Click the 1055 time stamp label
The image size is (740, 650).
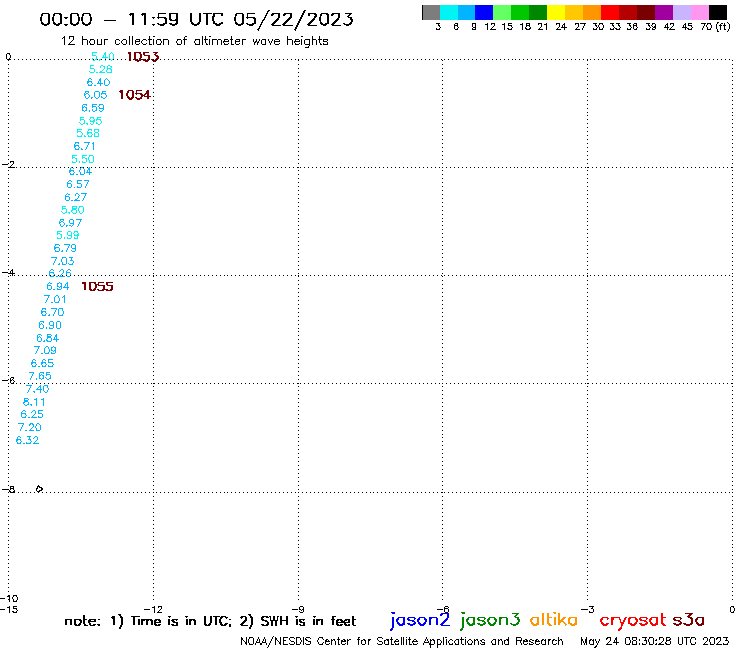pyautogui.click(x=97, y=287)
